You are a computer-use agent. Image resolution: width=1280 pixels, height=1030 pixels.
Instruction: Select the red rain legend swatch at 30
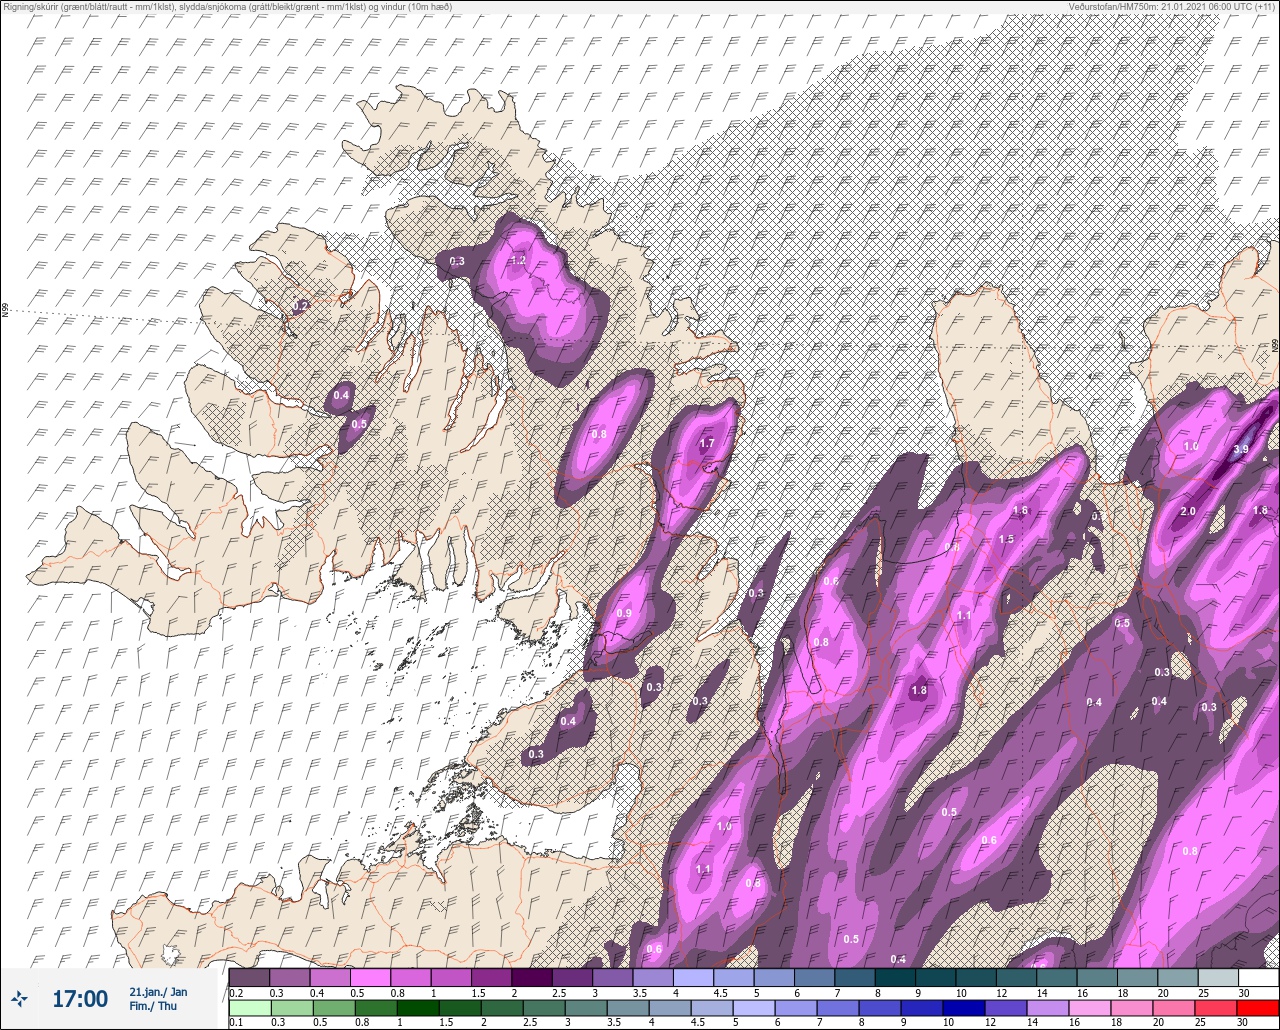[x=1258, y=1008]
